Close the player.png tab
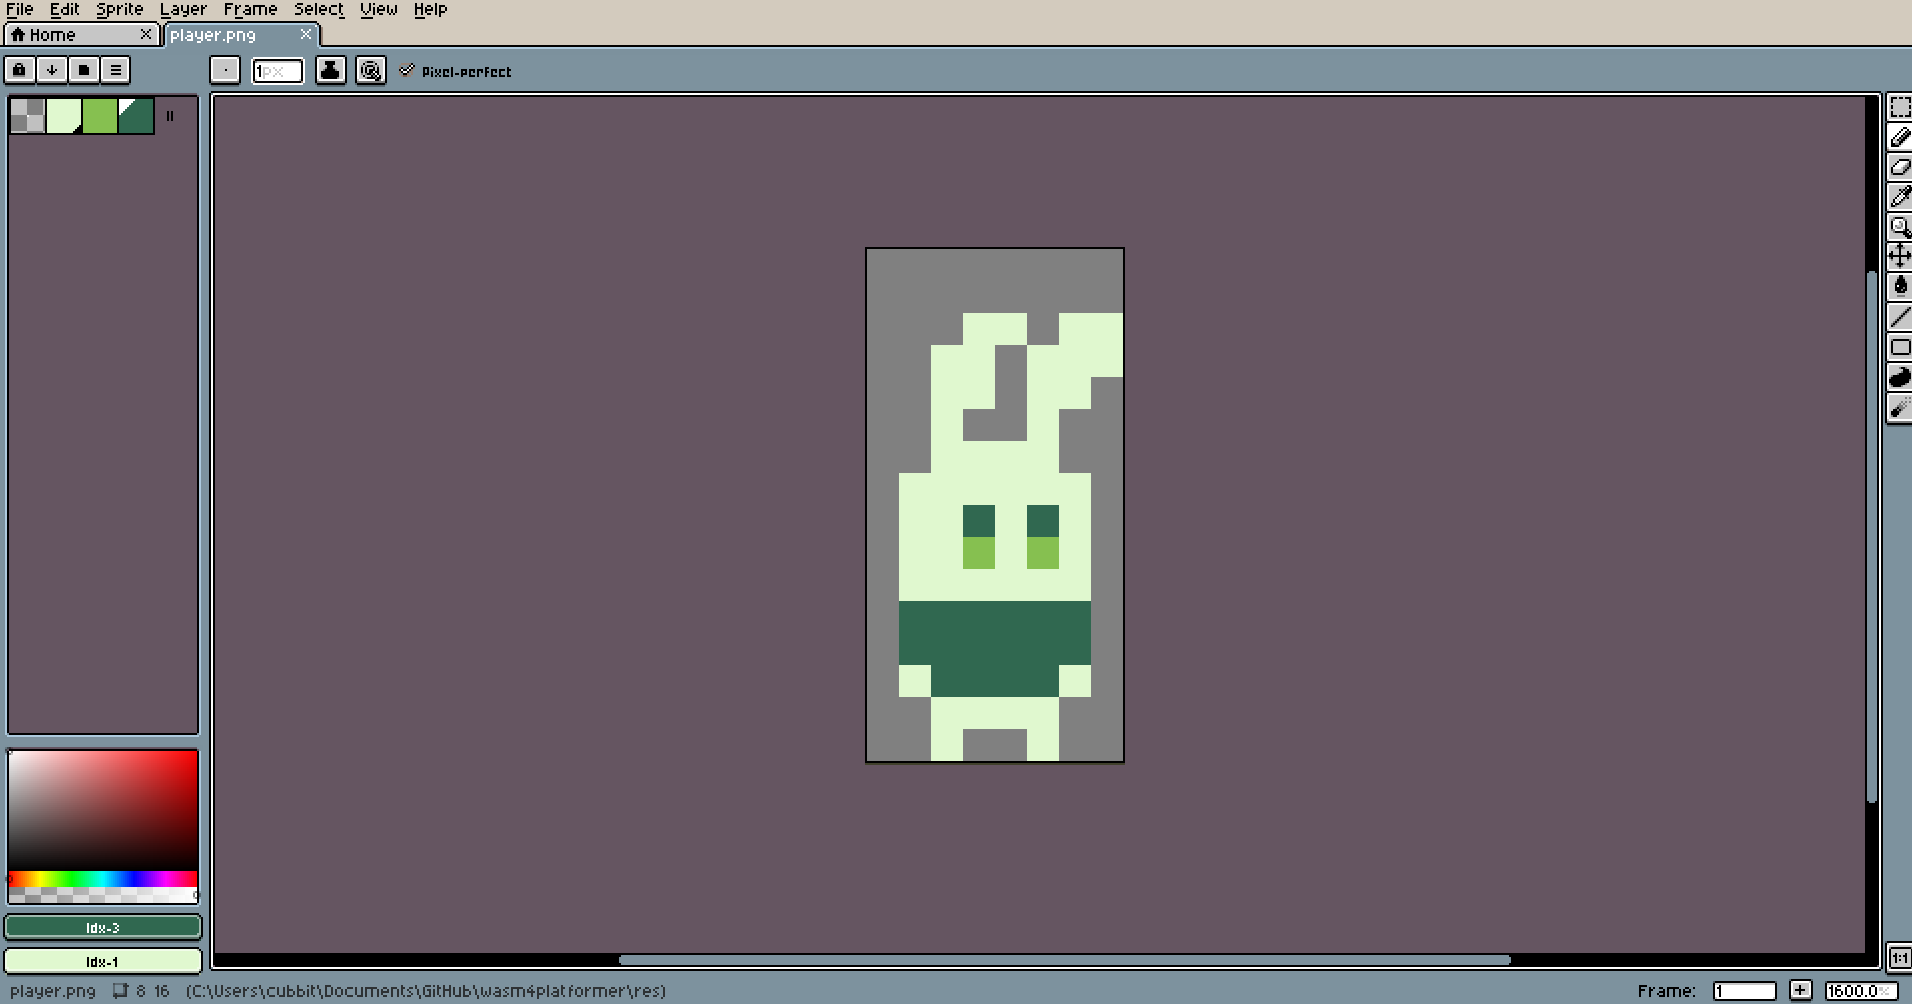 click(306, 34)
